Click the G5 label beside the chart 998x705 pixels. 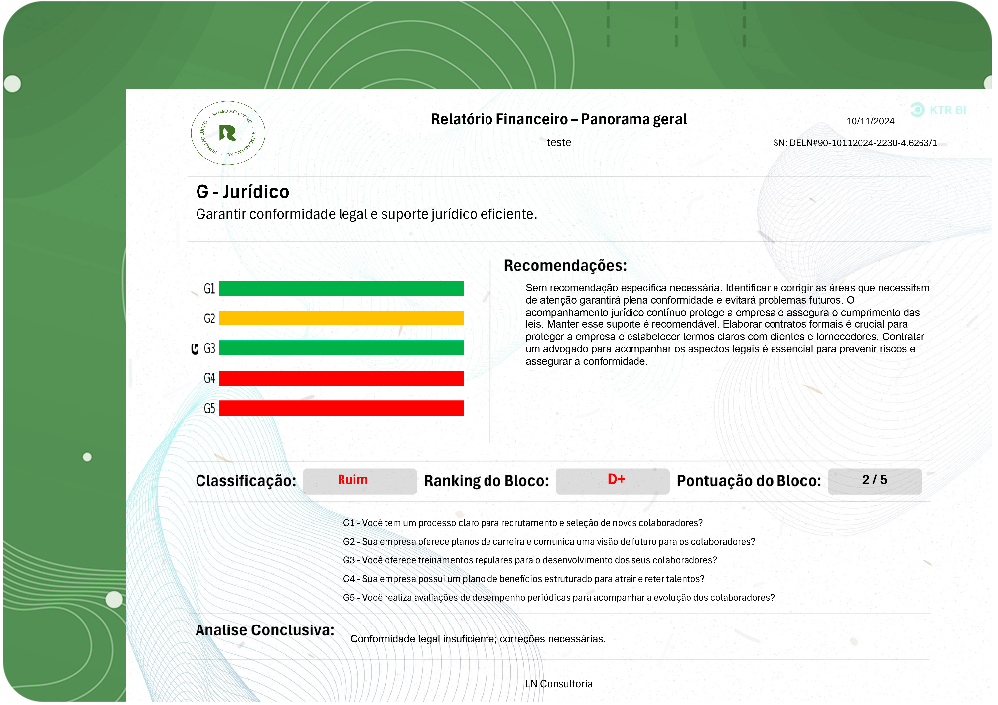pyautogui.click(x=209, y=408)
